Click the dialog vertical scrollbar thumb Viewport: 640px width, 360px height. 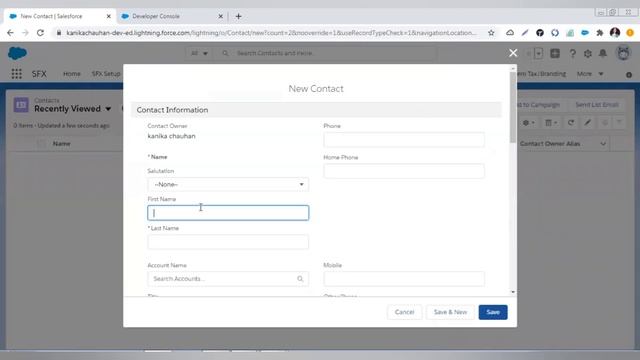(513, 107)
